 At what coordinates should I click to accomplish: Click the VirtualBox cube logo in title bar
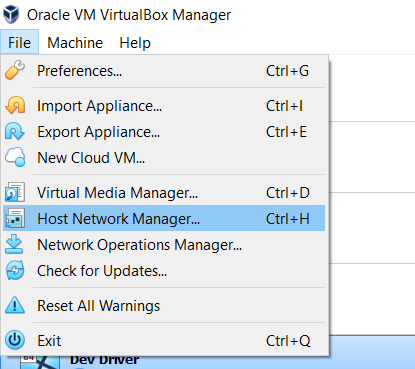coord(11,14)
